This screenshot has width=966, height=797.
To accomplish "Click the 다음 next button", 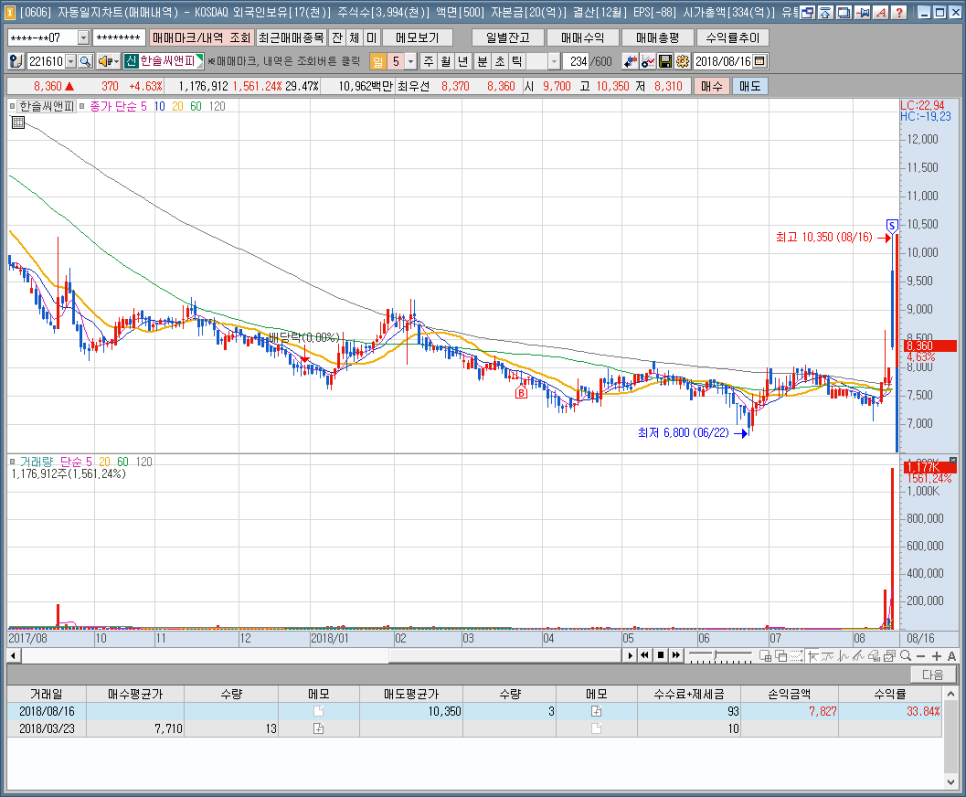I will coord(933,674).
